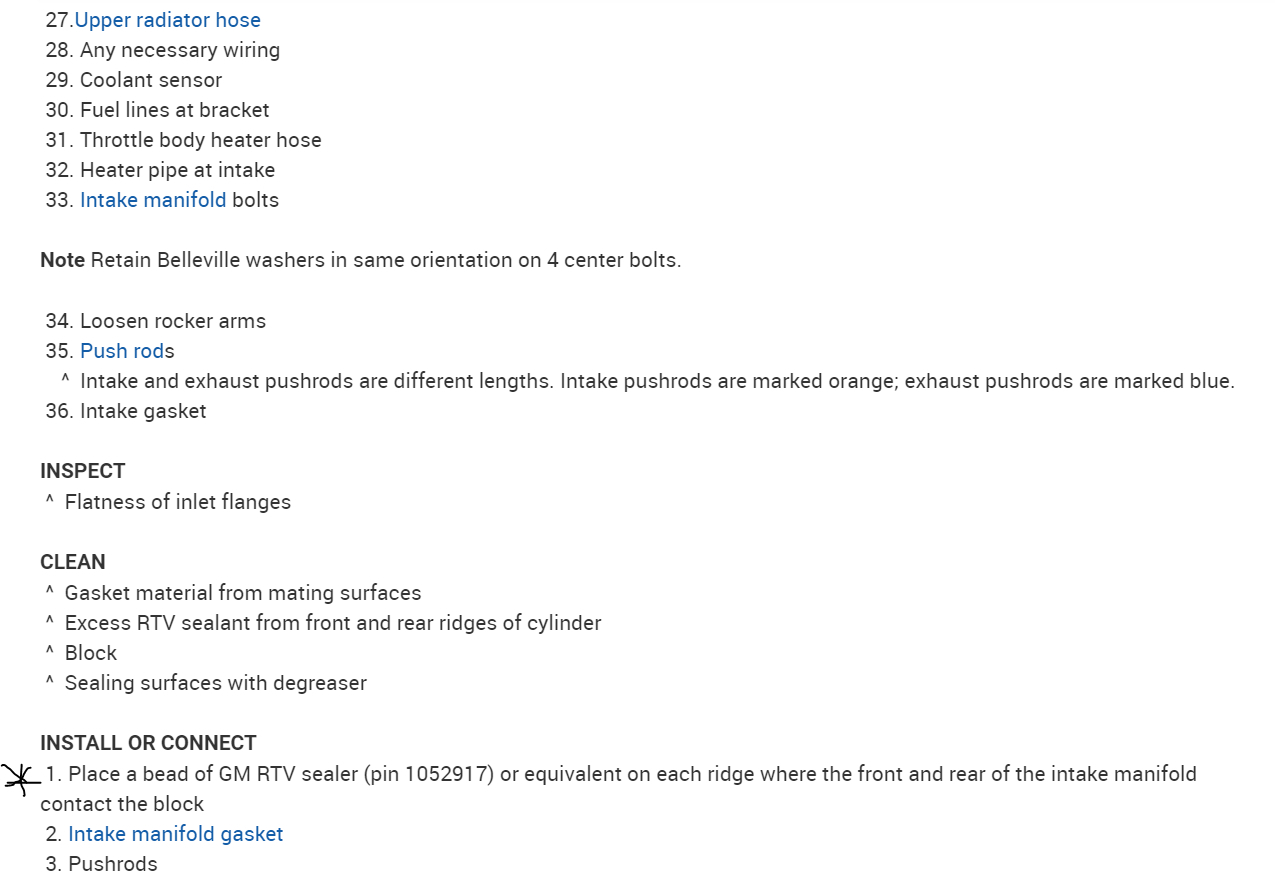Click the INSTALL OR CONNECT heading
This screenshot has width=1275, height=879.
148,743
